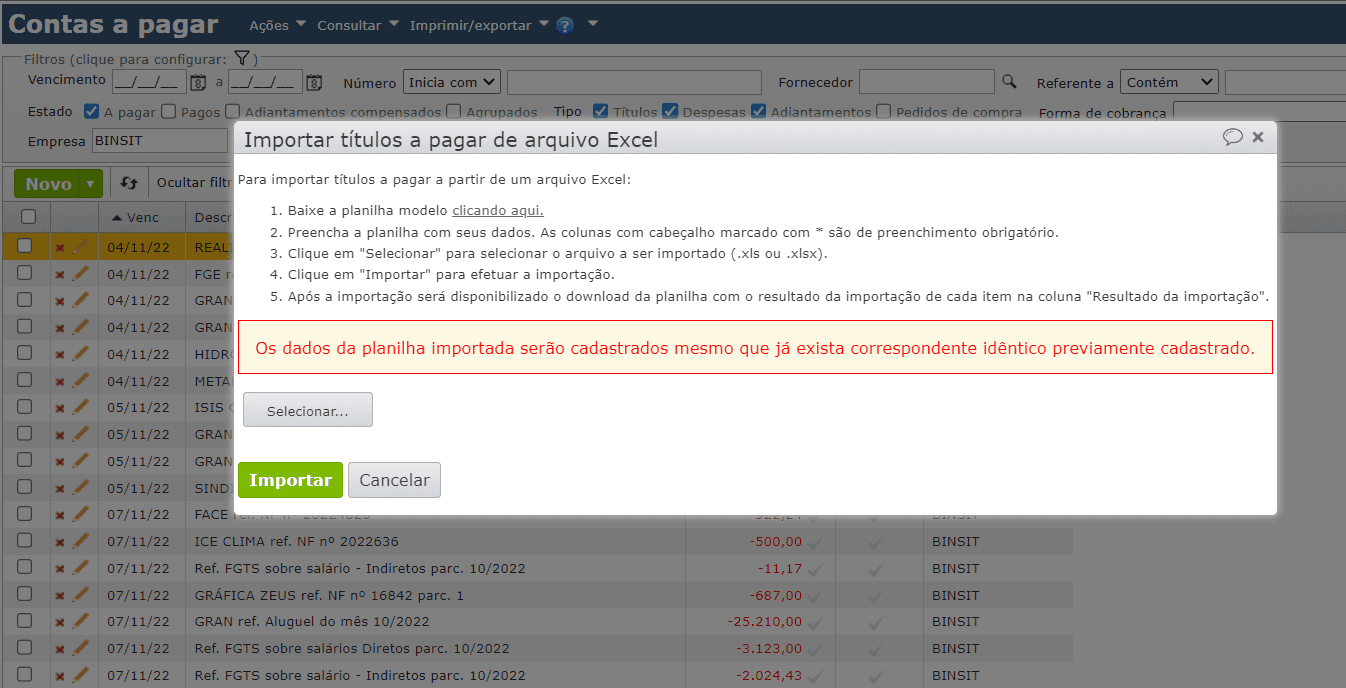Edit the GRAN ref. Aluguel row

(80, 622)
